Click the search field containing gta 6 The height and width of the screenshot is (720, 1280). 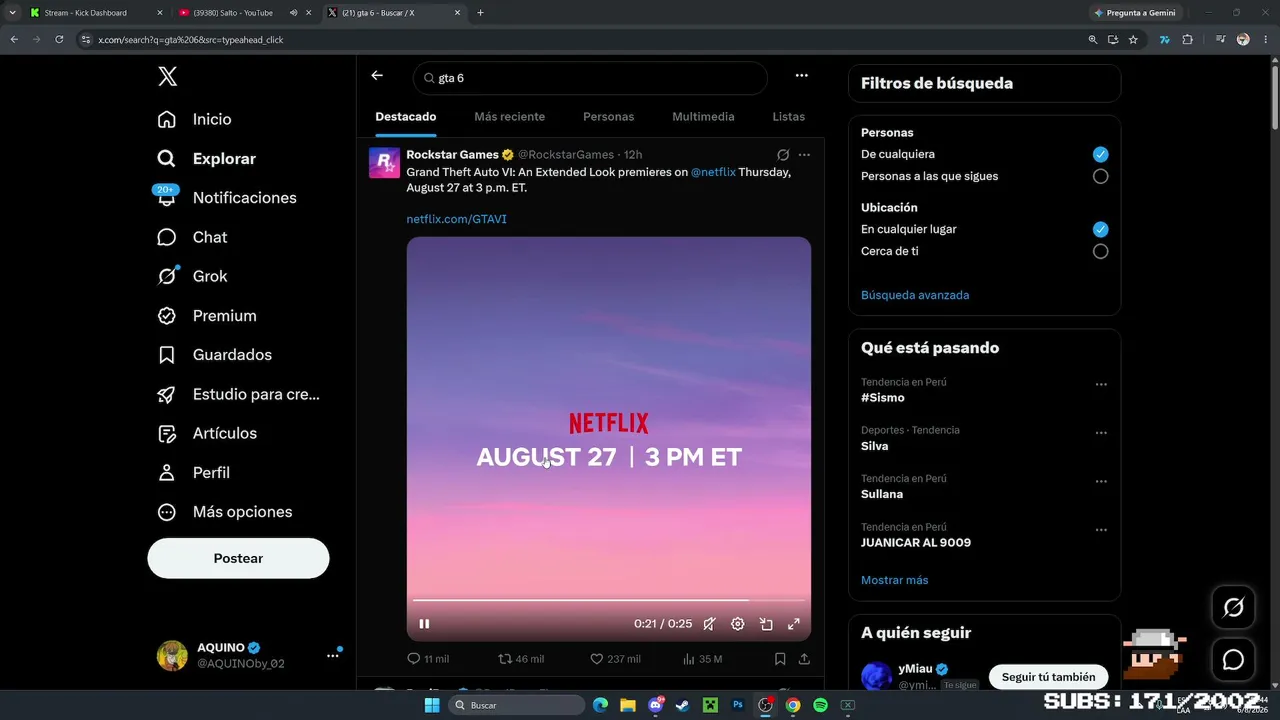(x=590, y=78)
